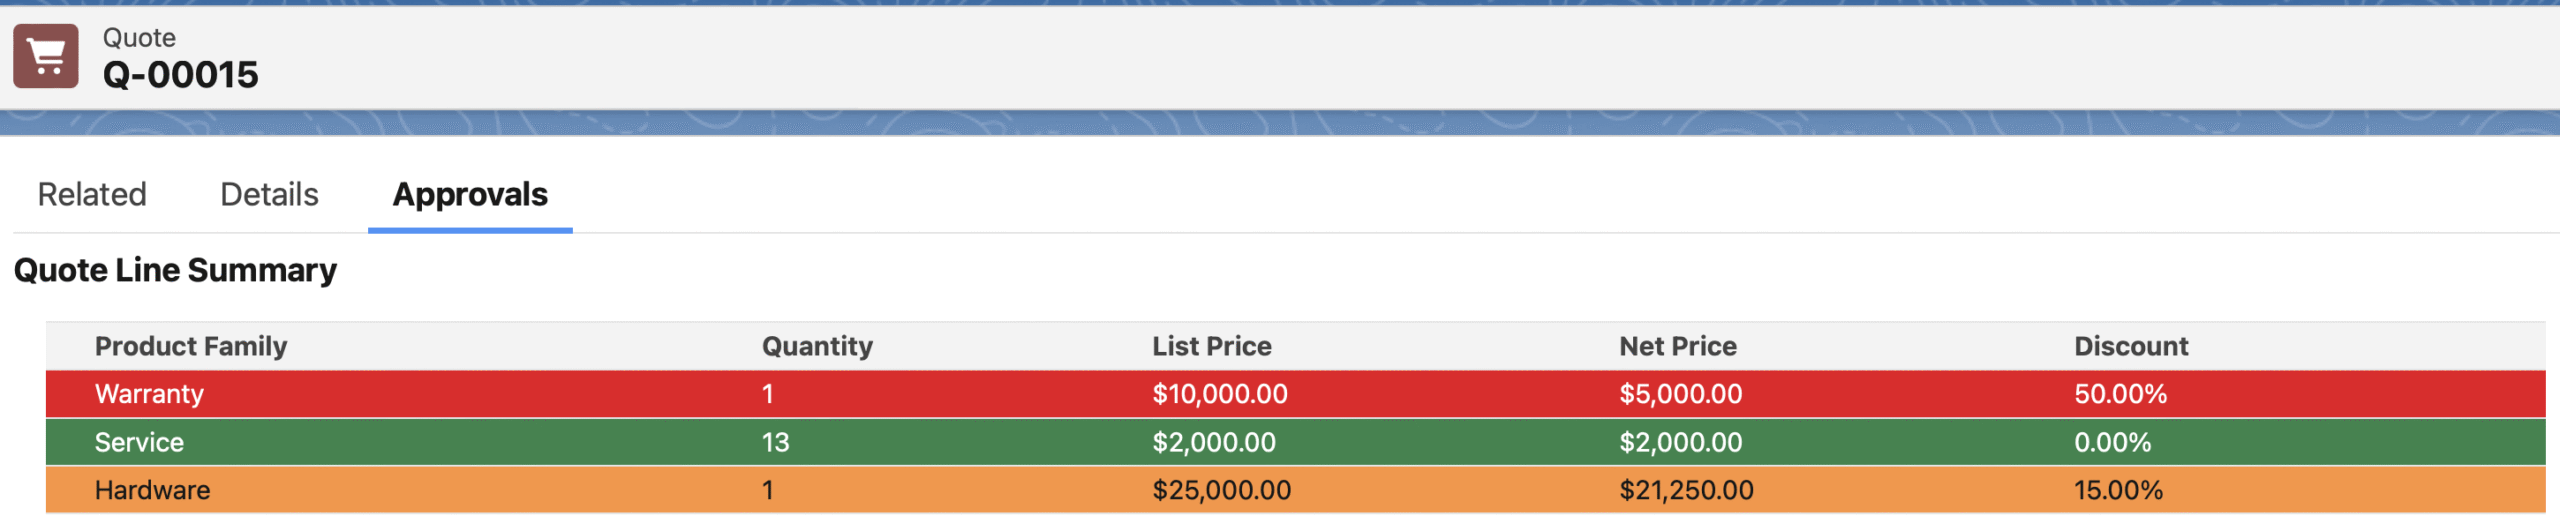The image size is (2560, 531).
Task: Open the Related tab
Action: [x=92, y=194]
